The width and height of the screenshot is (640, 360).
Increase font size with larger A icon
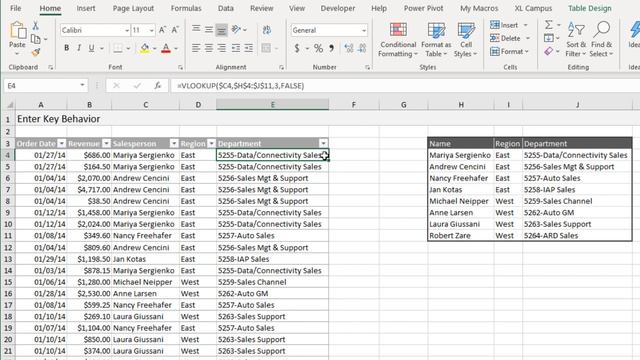pyautogui.click(x=162, y=30)
